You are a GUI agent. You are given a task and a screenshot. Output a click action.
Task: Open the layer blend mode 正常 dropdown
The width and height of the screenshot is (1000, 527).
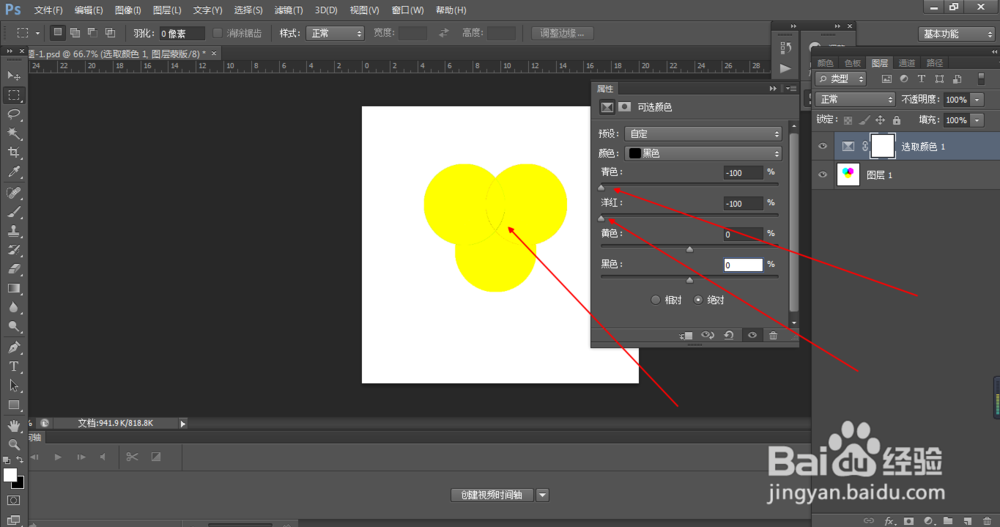[855, 100]
